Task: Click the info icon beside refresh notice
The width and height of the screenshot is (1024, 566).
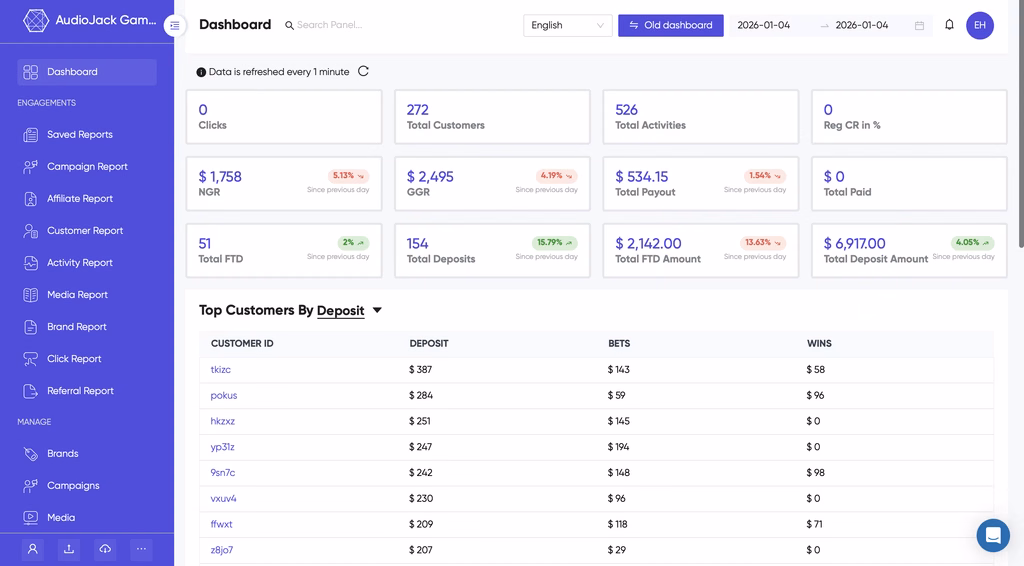Action: 201,72
